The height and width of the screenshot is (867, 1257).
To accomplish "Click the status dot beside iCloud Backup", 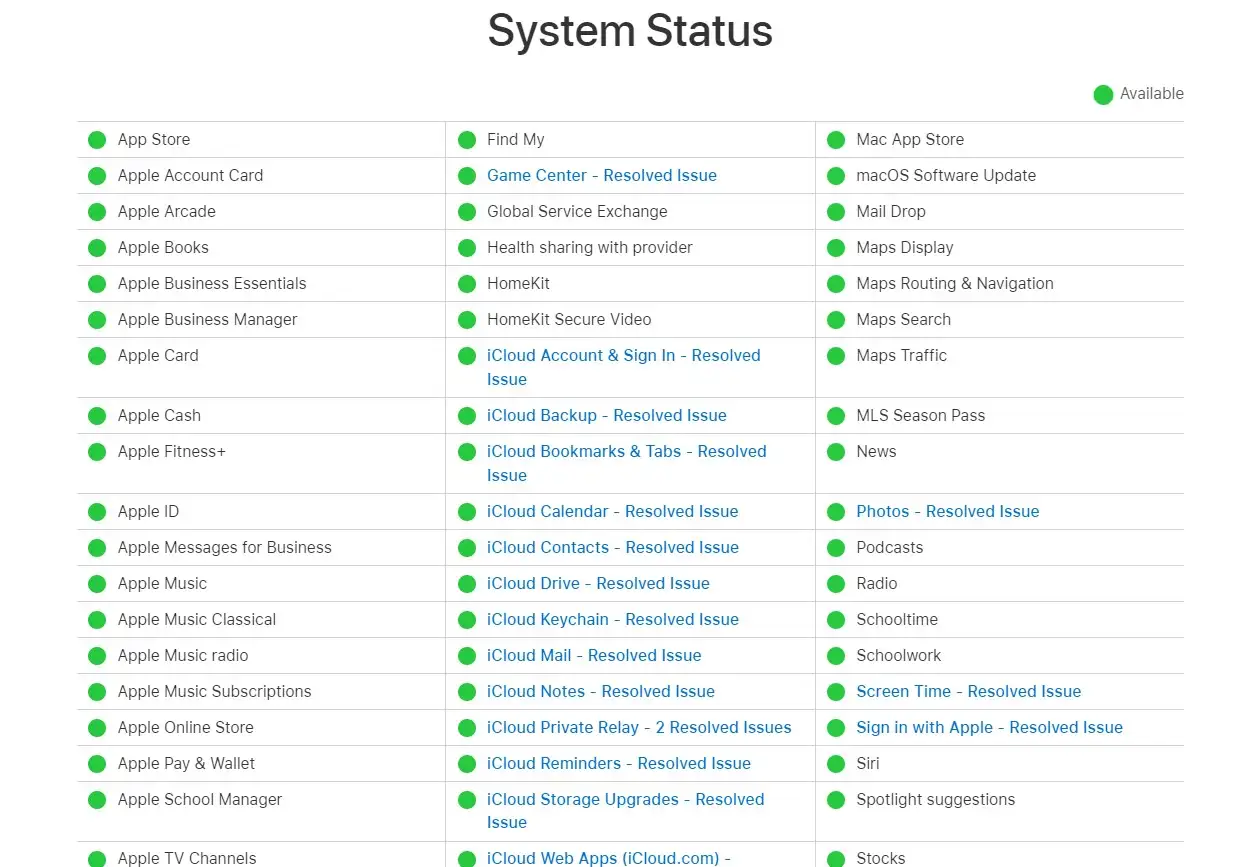I will point(467,416).
